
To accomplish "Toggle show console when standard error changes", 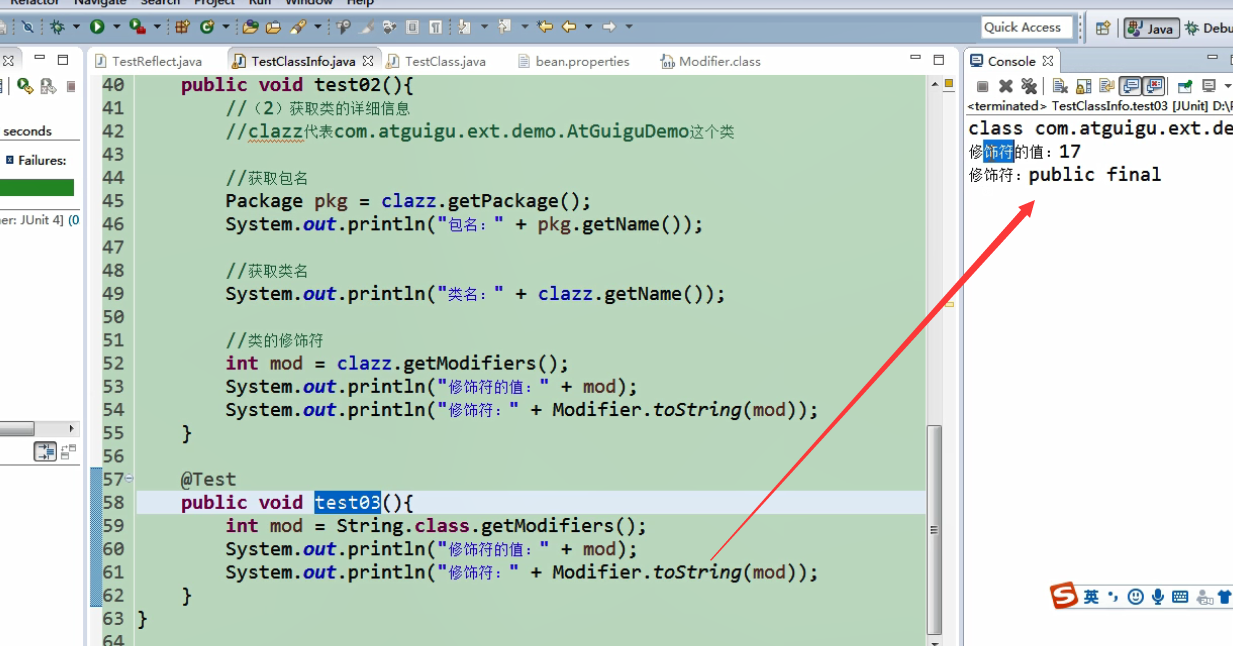I will 1153,86.
